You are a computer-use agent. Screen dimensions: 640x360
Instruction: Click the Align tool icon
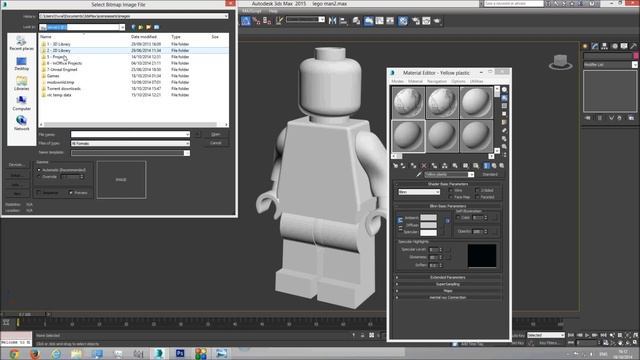coord(343,21)
